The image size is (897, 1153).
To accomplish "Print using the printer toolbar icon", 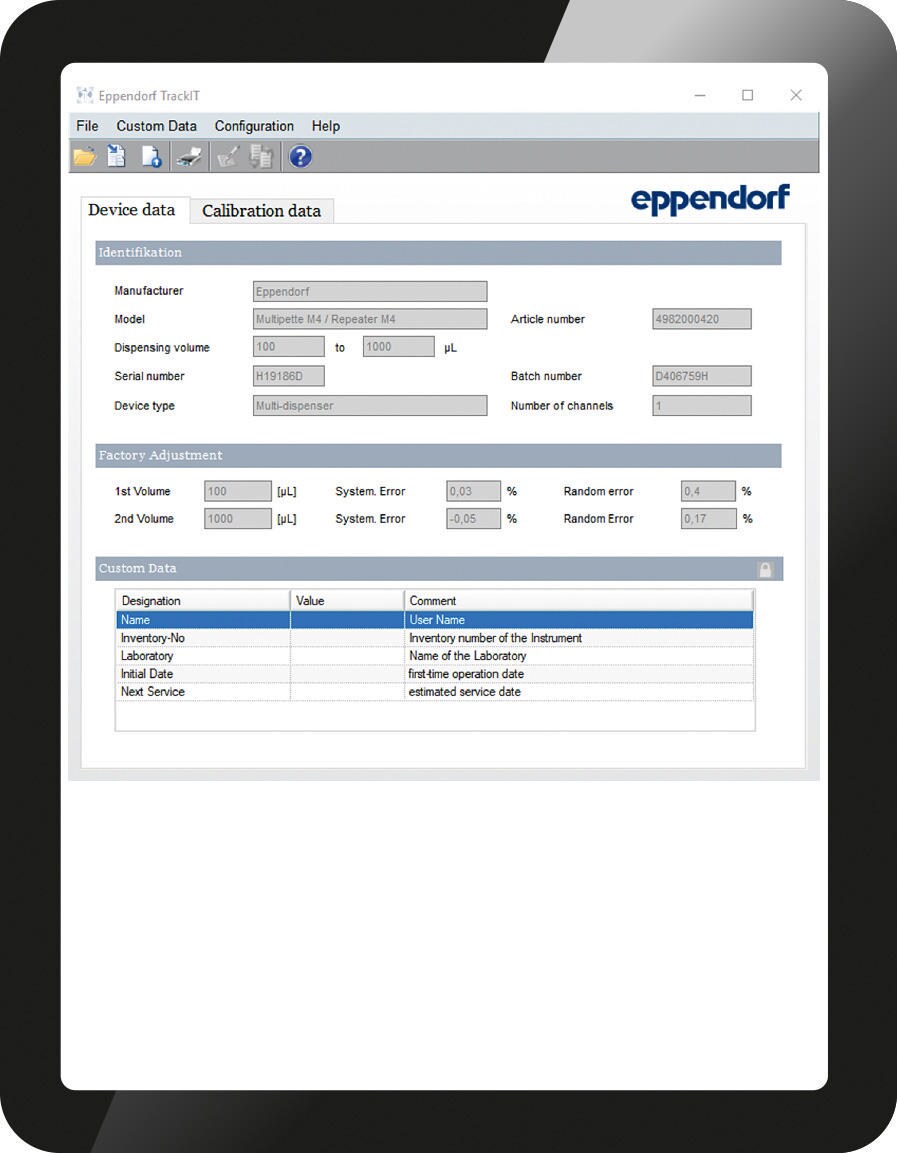I will 190,157.
